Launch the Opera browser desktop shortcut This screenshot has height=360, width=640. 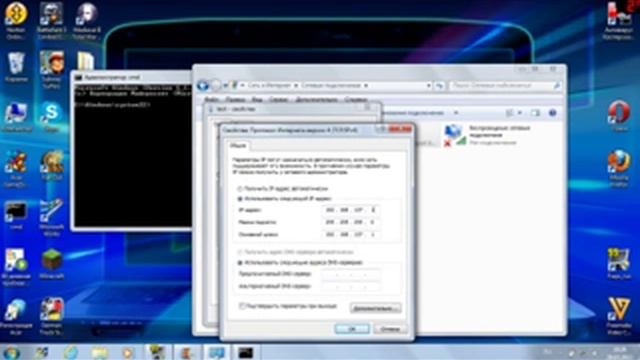619,115
